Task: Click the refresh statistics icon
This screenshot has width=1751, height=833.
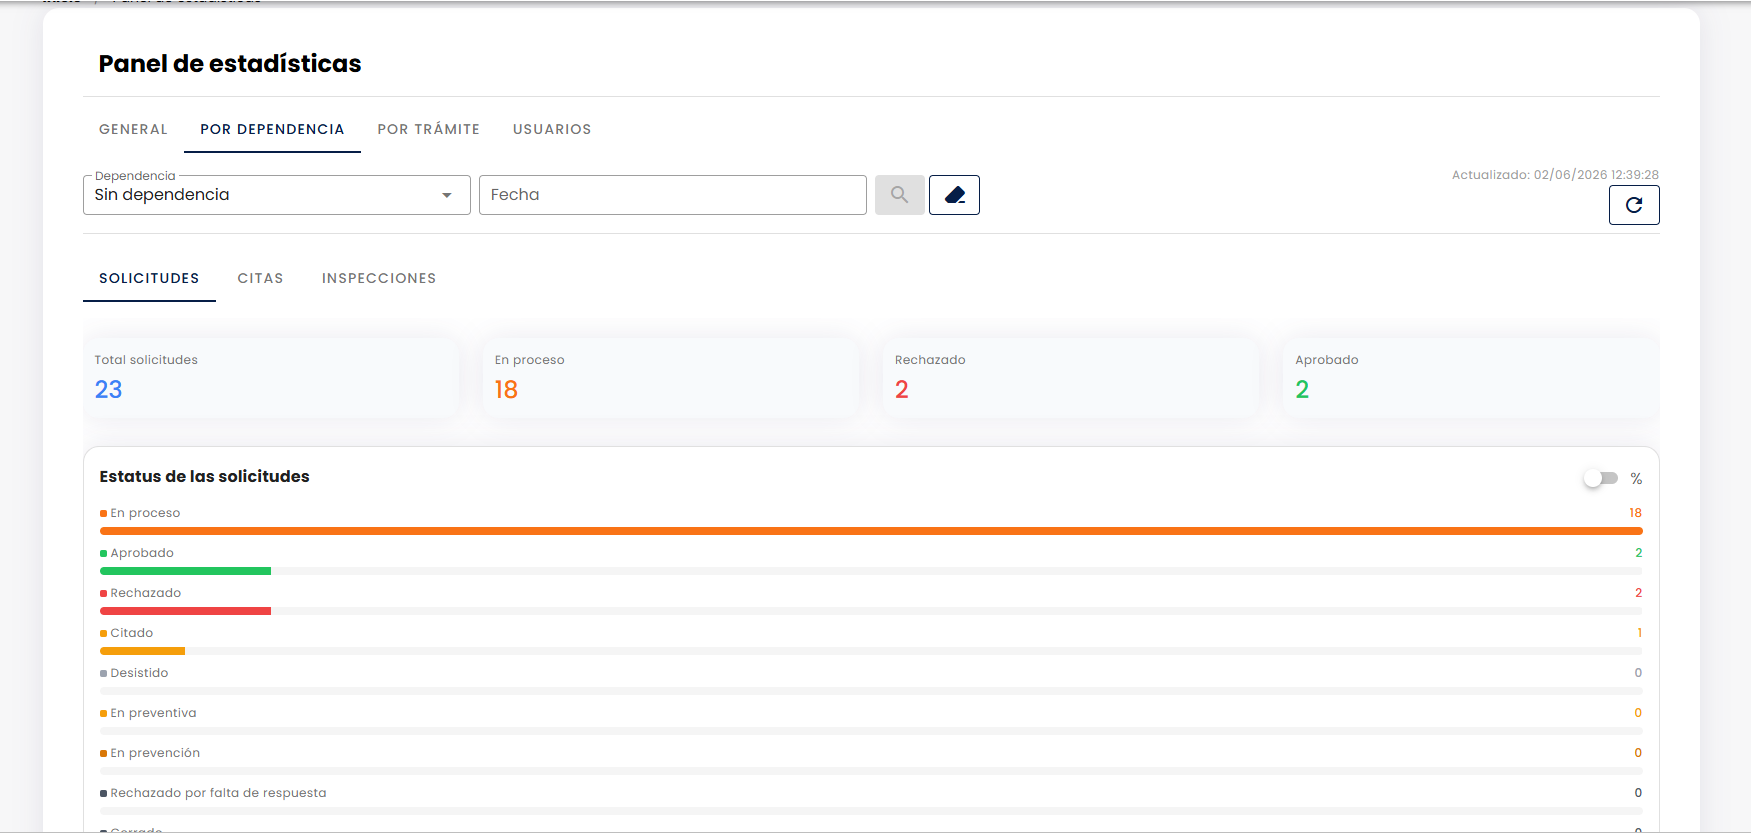Action: (1634, 205)
